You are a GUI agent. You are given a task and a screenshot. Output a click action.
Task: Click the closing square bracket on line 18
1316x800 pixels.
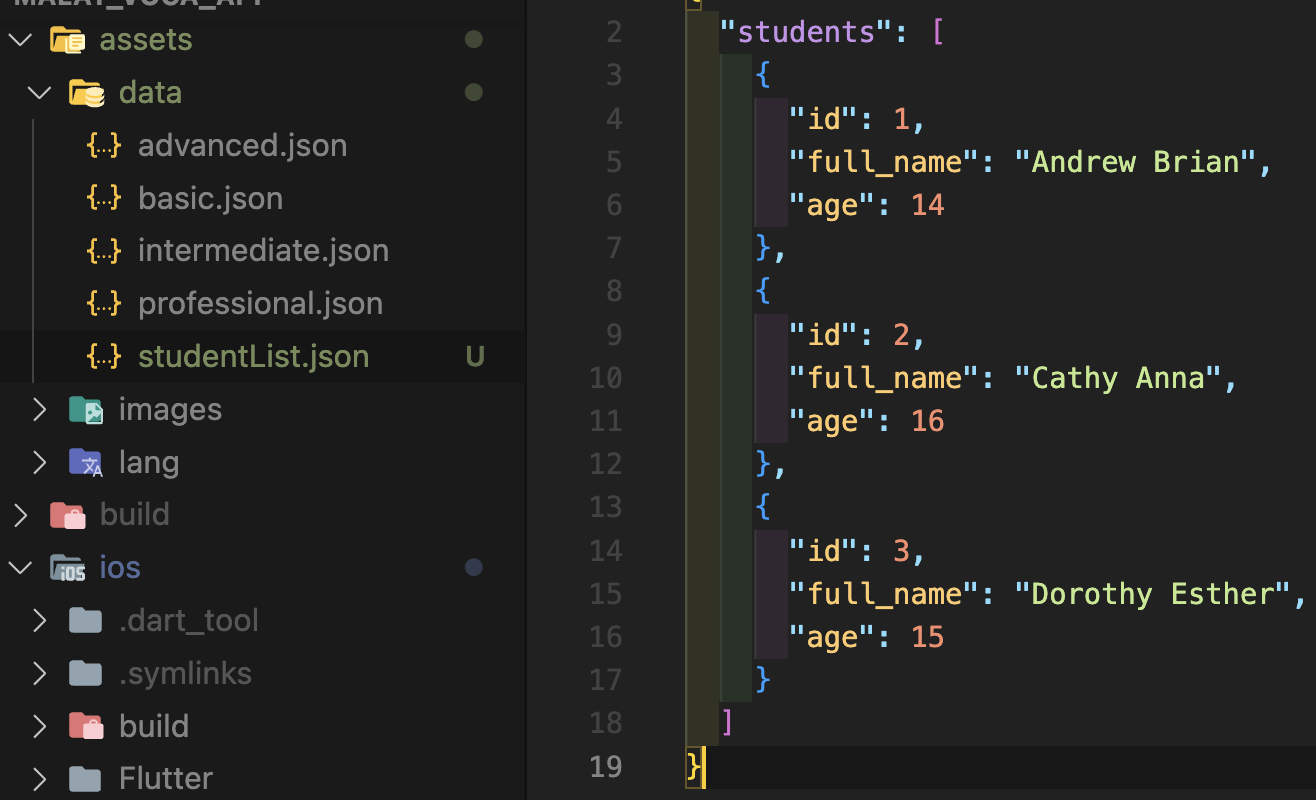coord(727,724)
